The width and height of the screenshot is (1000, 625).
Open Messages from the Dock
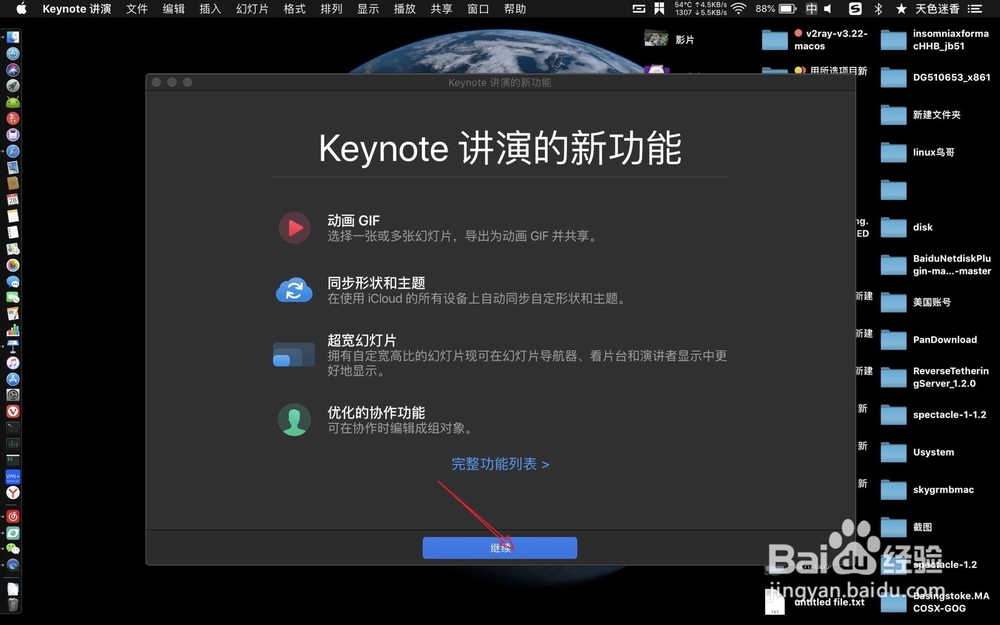point(13,281)
